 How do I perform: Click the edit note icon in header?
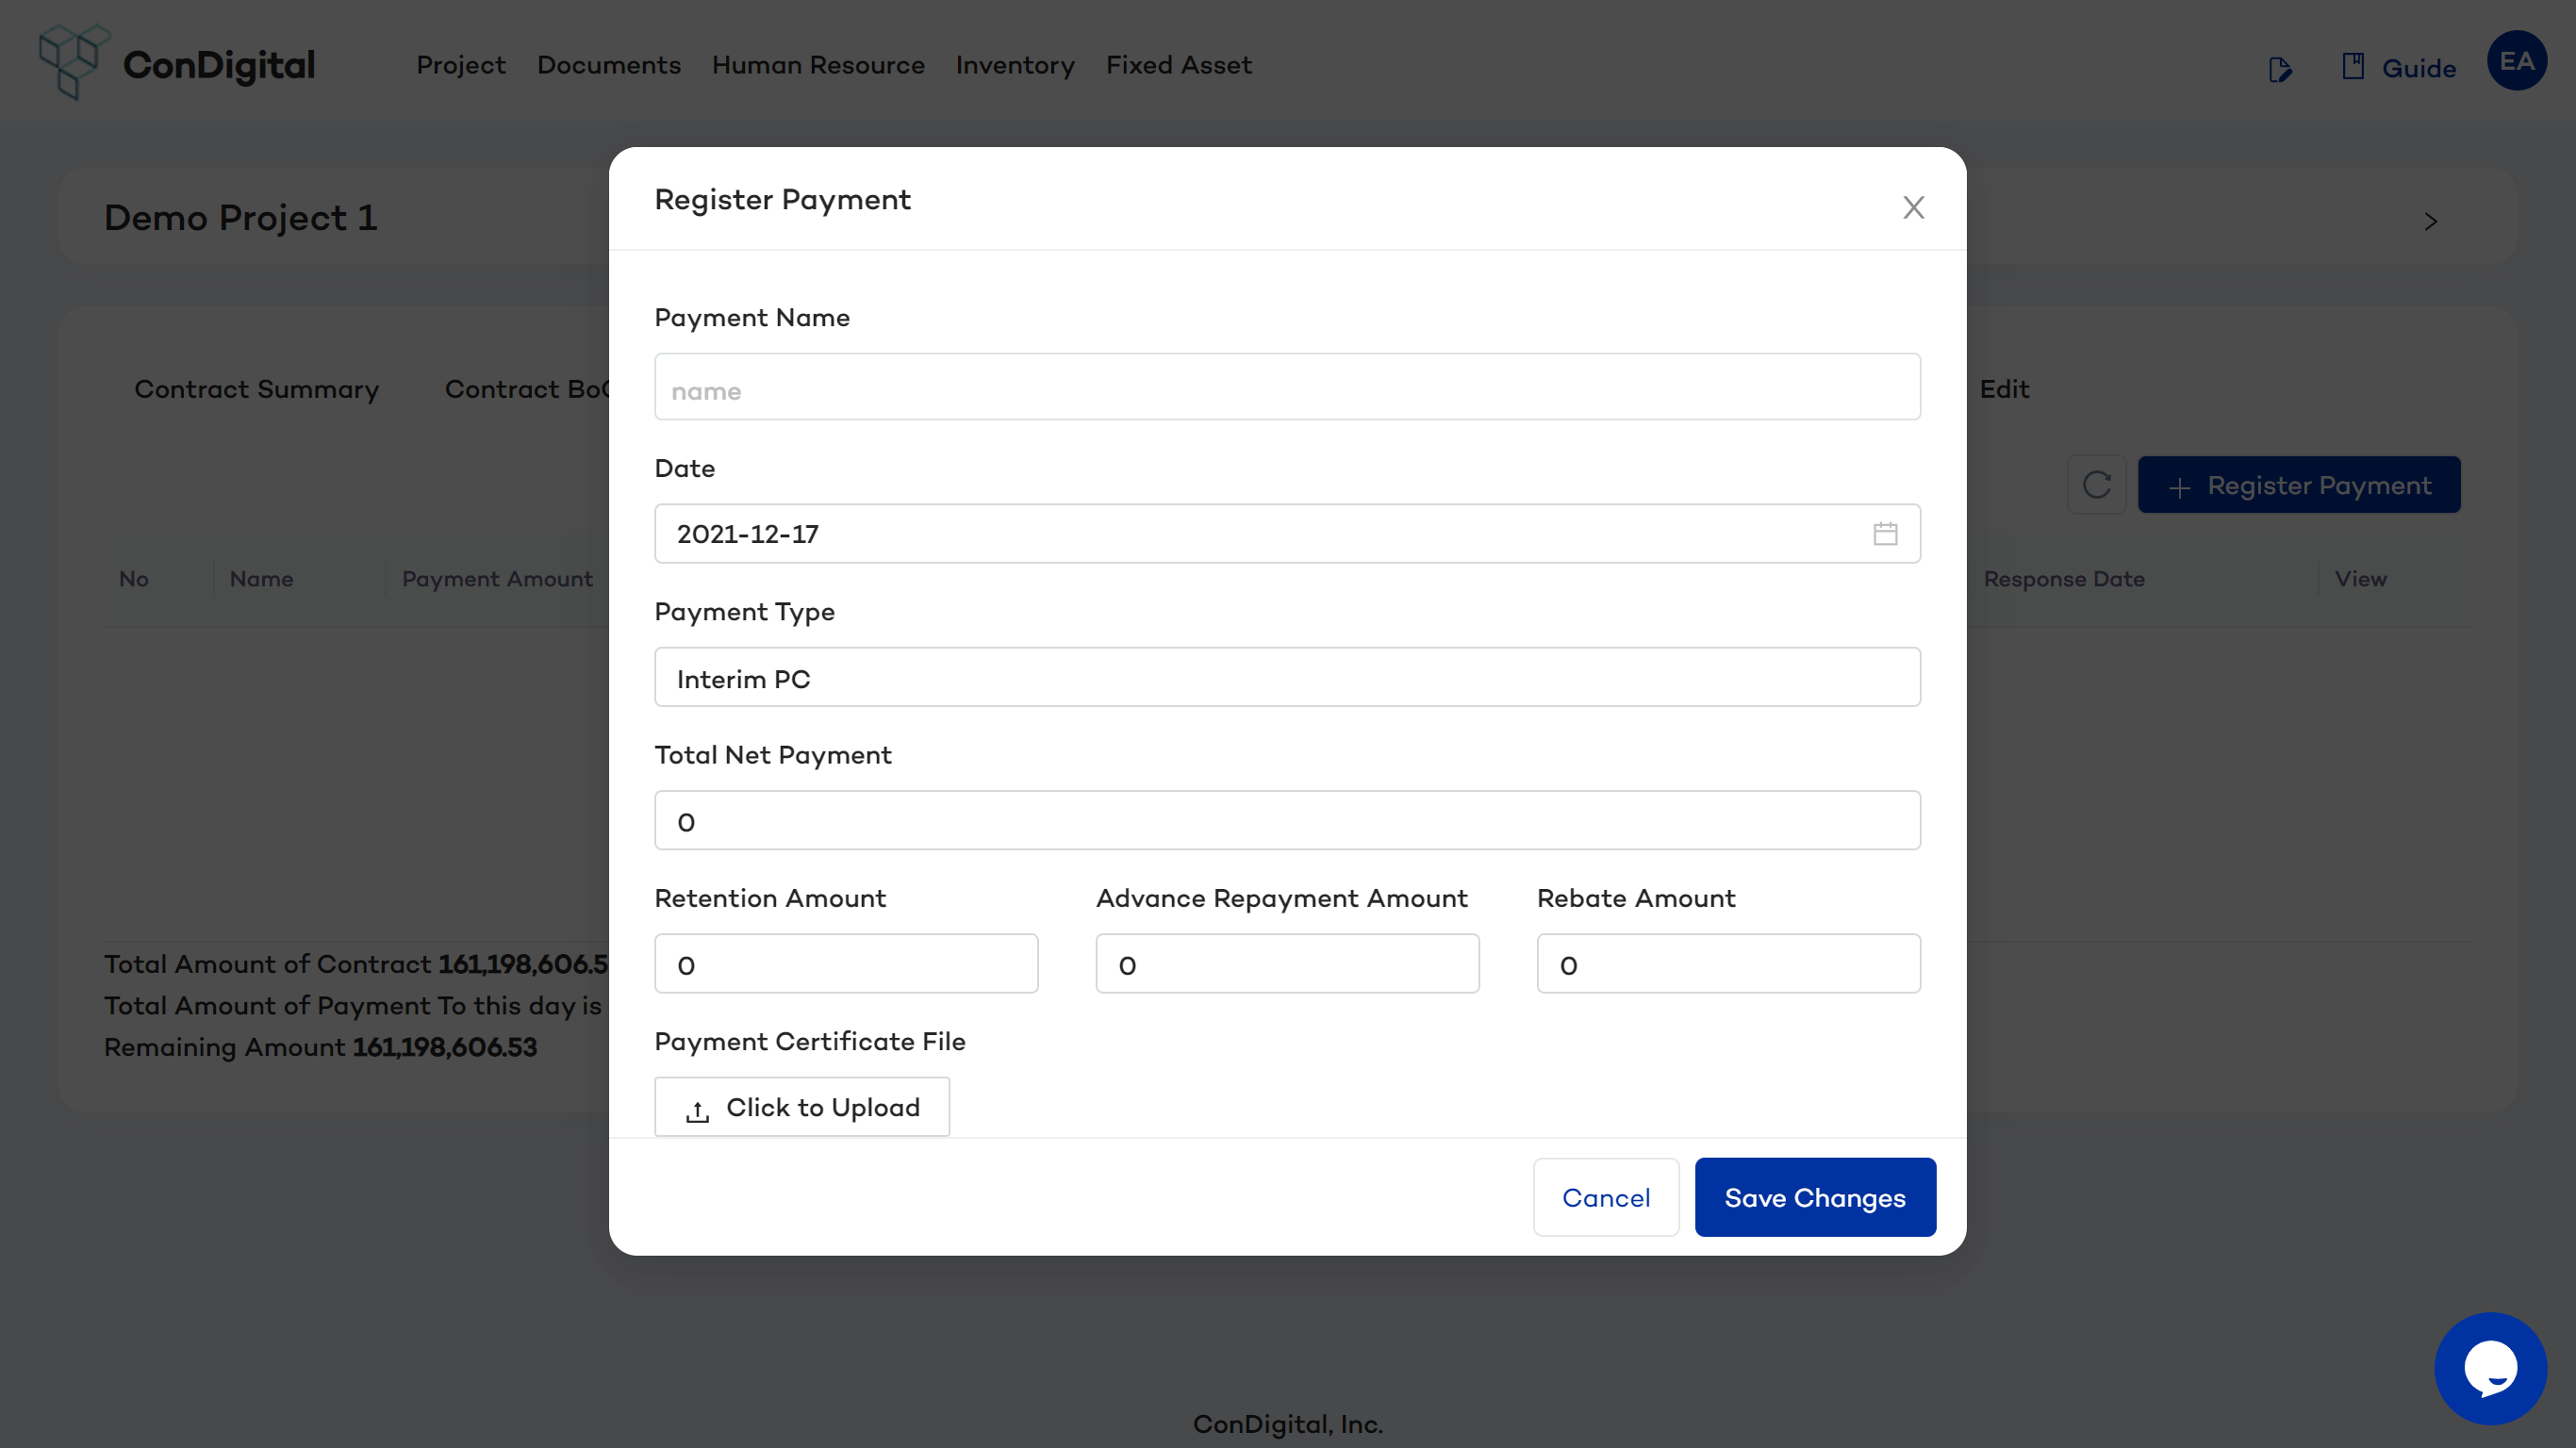tap(2279, 69)
